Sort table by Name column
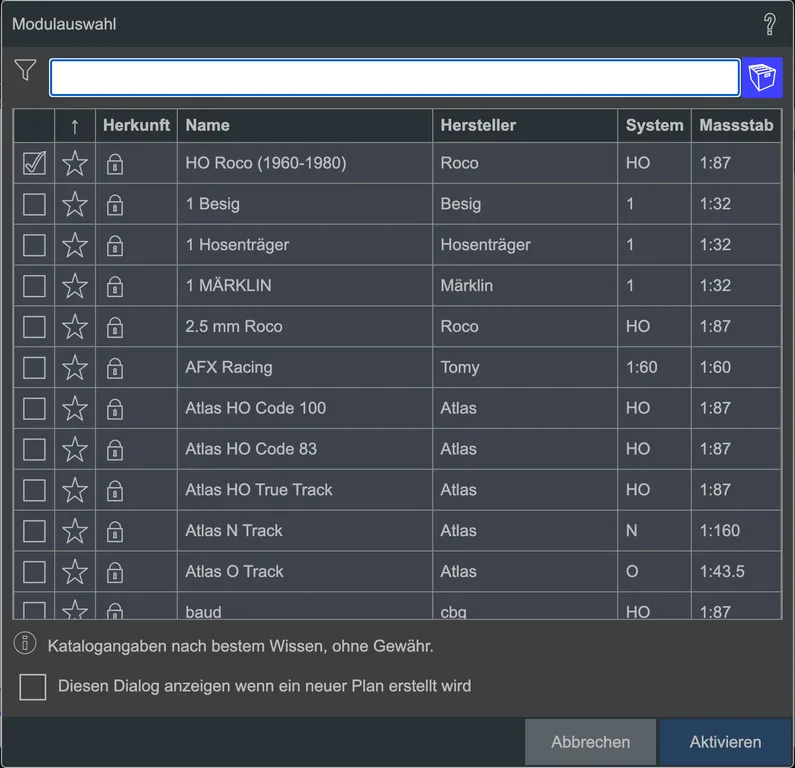This screenshot has width=795, height=768. [305, 126]
